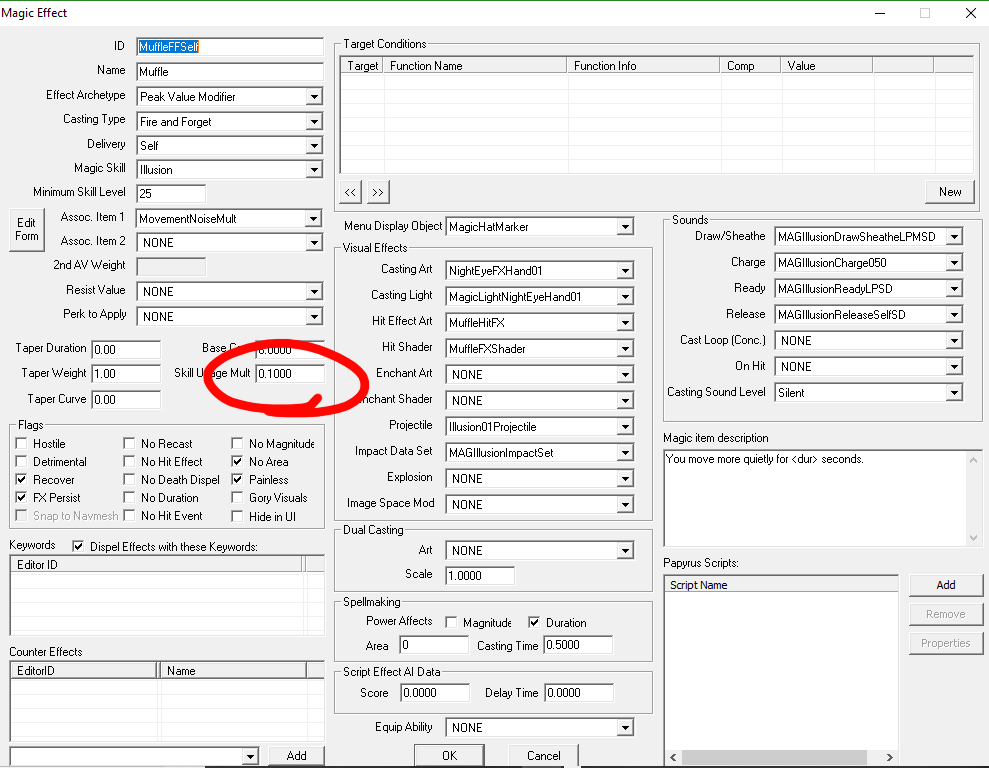Expand the Casting Sound Level dropdown

(x=954, y=393)
